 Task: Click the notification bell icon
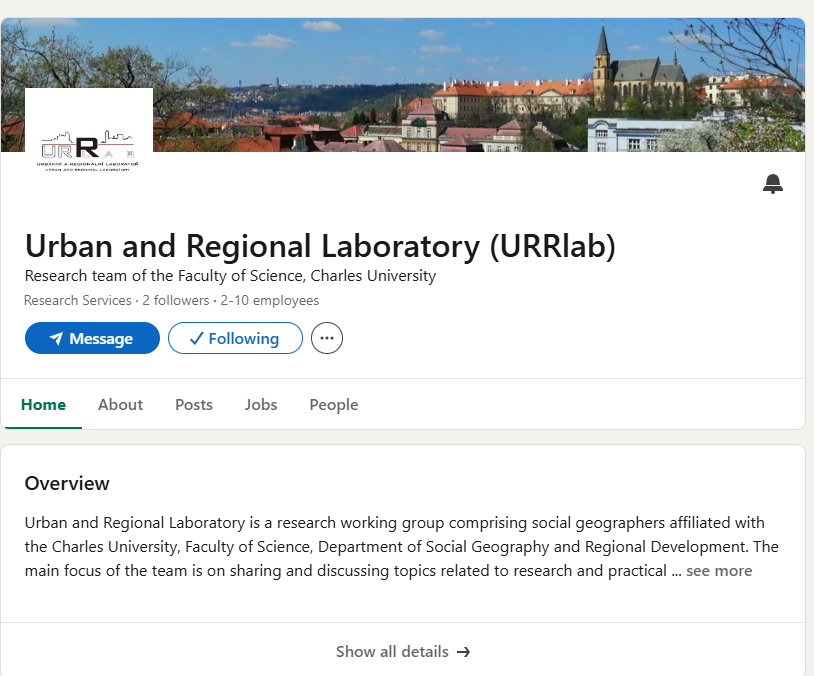click(x=772, y=184)
